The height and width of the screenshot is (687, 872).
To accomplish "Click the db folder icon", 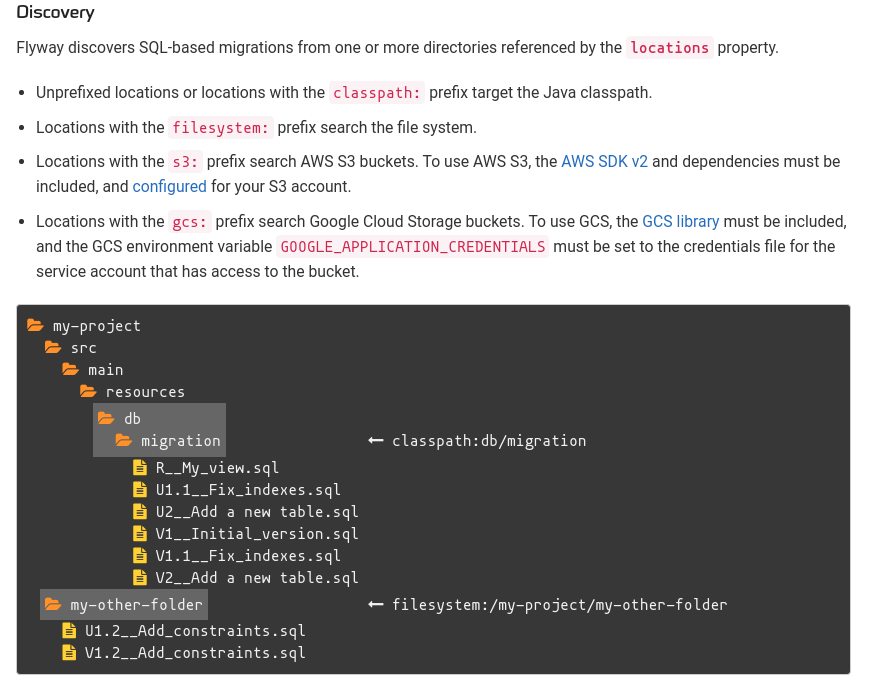I will (106, 418).
